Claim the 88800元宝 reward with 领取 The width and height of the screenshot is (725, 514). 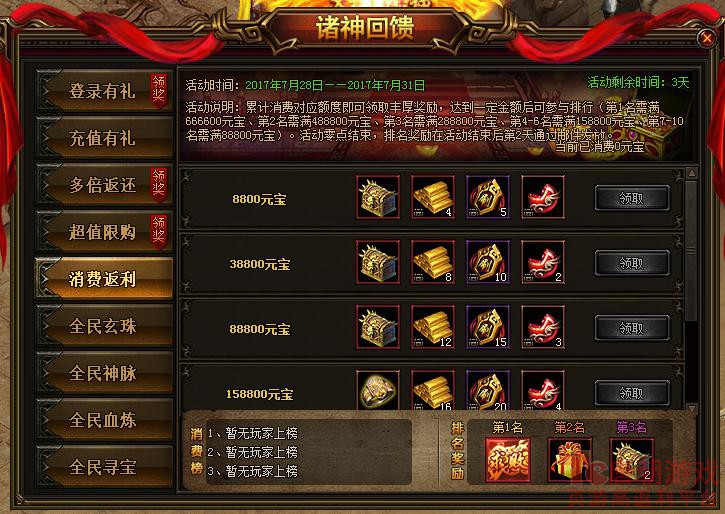click(632, 328)
